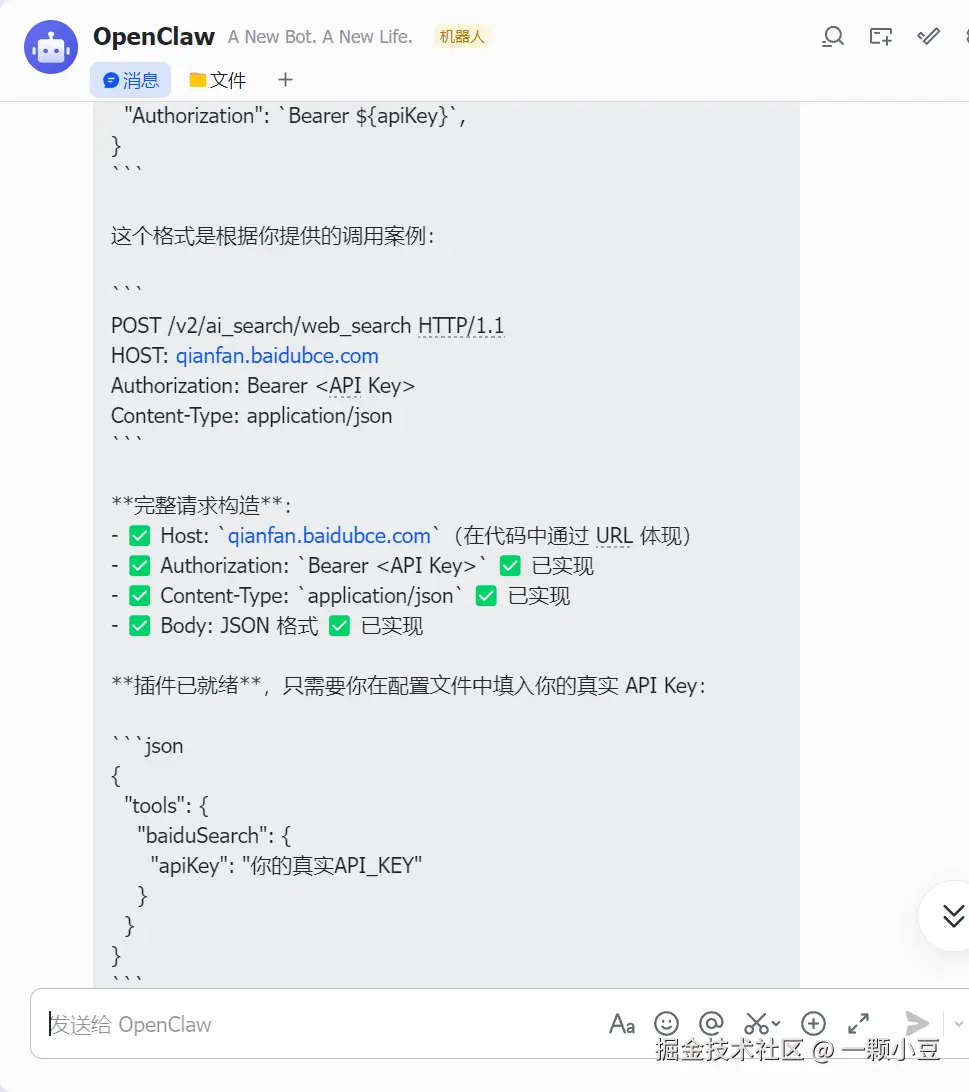Click the double-checkmark icon in header
The image size is (969, 1092).
click(928, 36)
